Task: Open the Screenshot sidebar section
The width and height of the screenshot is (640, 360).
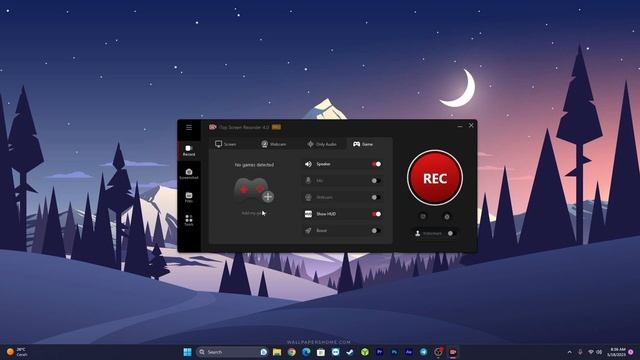Action: 189,174
